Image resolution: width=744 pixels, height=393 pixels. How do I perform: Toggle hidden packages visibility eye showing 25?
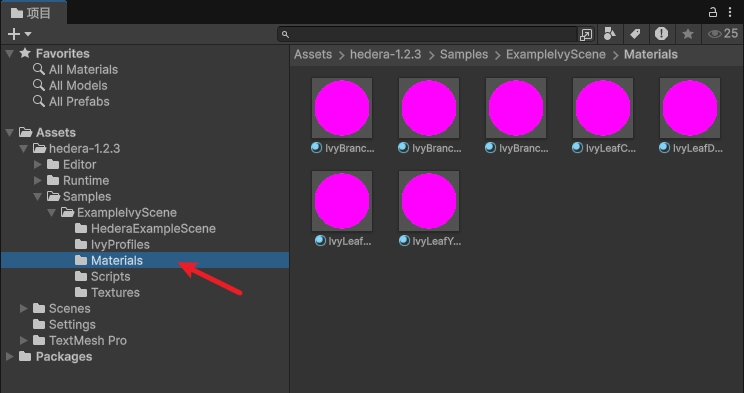point(723,34)
